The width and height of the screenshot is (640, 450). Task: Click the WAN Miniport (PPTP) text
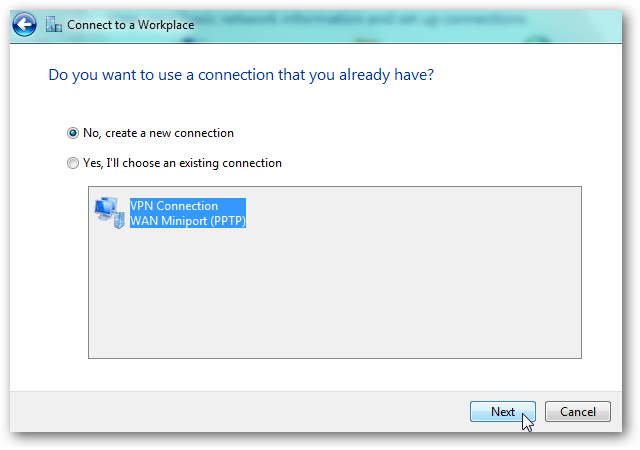188,220
